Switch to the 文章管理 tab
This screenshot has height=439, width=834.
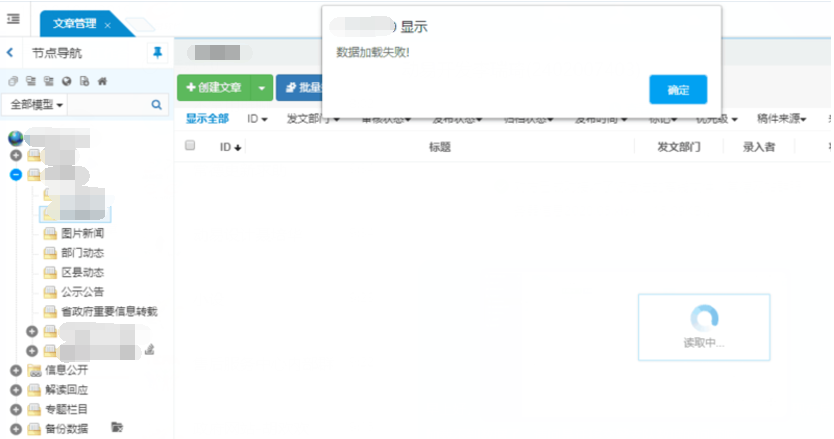pyautogui.click(x=75, y=24)
